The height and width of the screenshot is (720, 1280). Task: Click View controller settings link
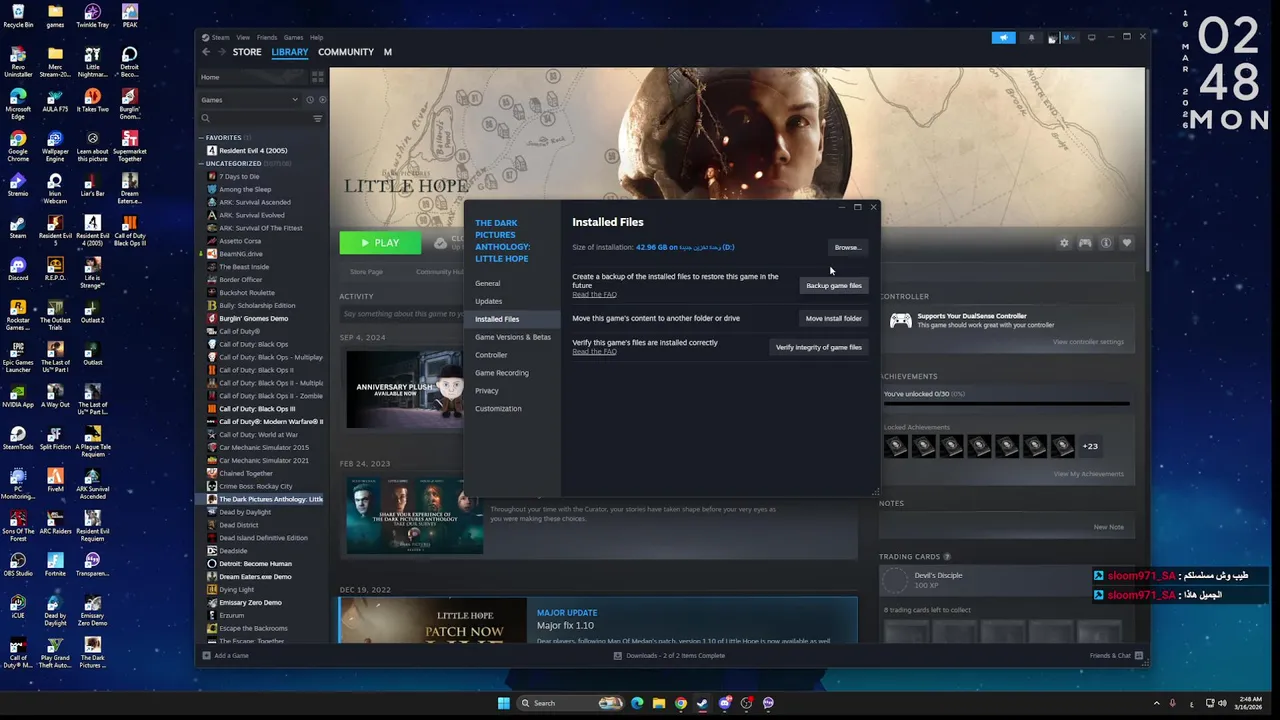(1088, 342)
